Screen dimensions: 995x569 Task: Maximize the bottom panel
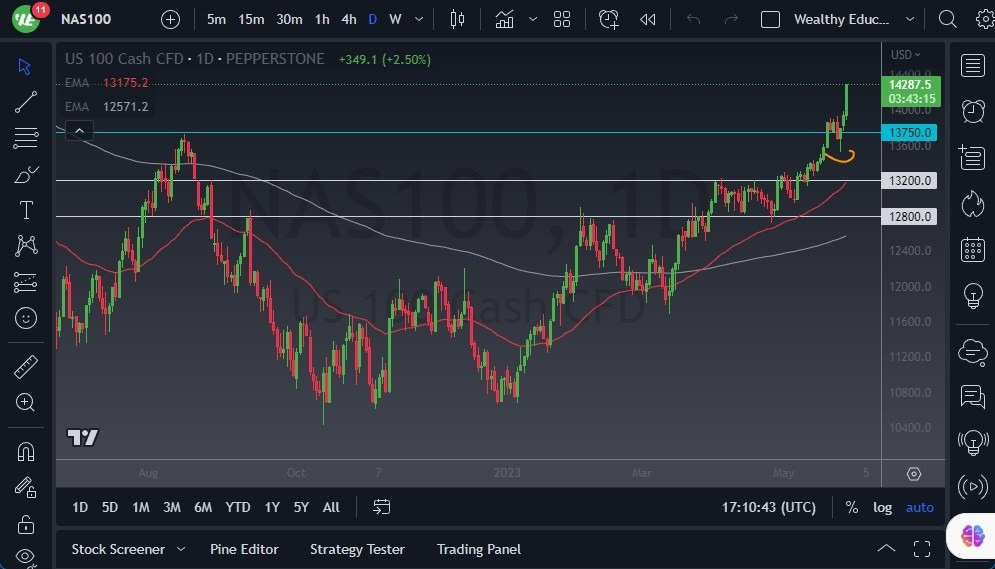point(922,549)
